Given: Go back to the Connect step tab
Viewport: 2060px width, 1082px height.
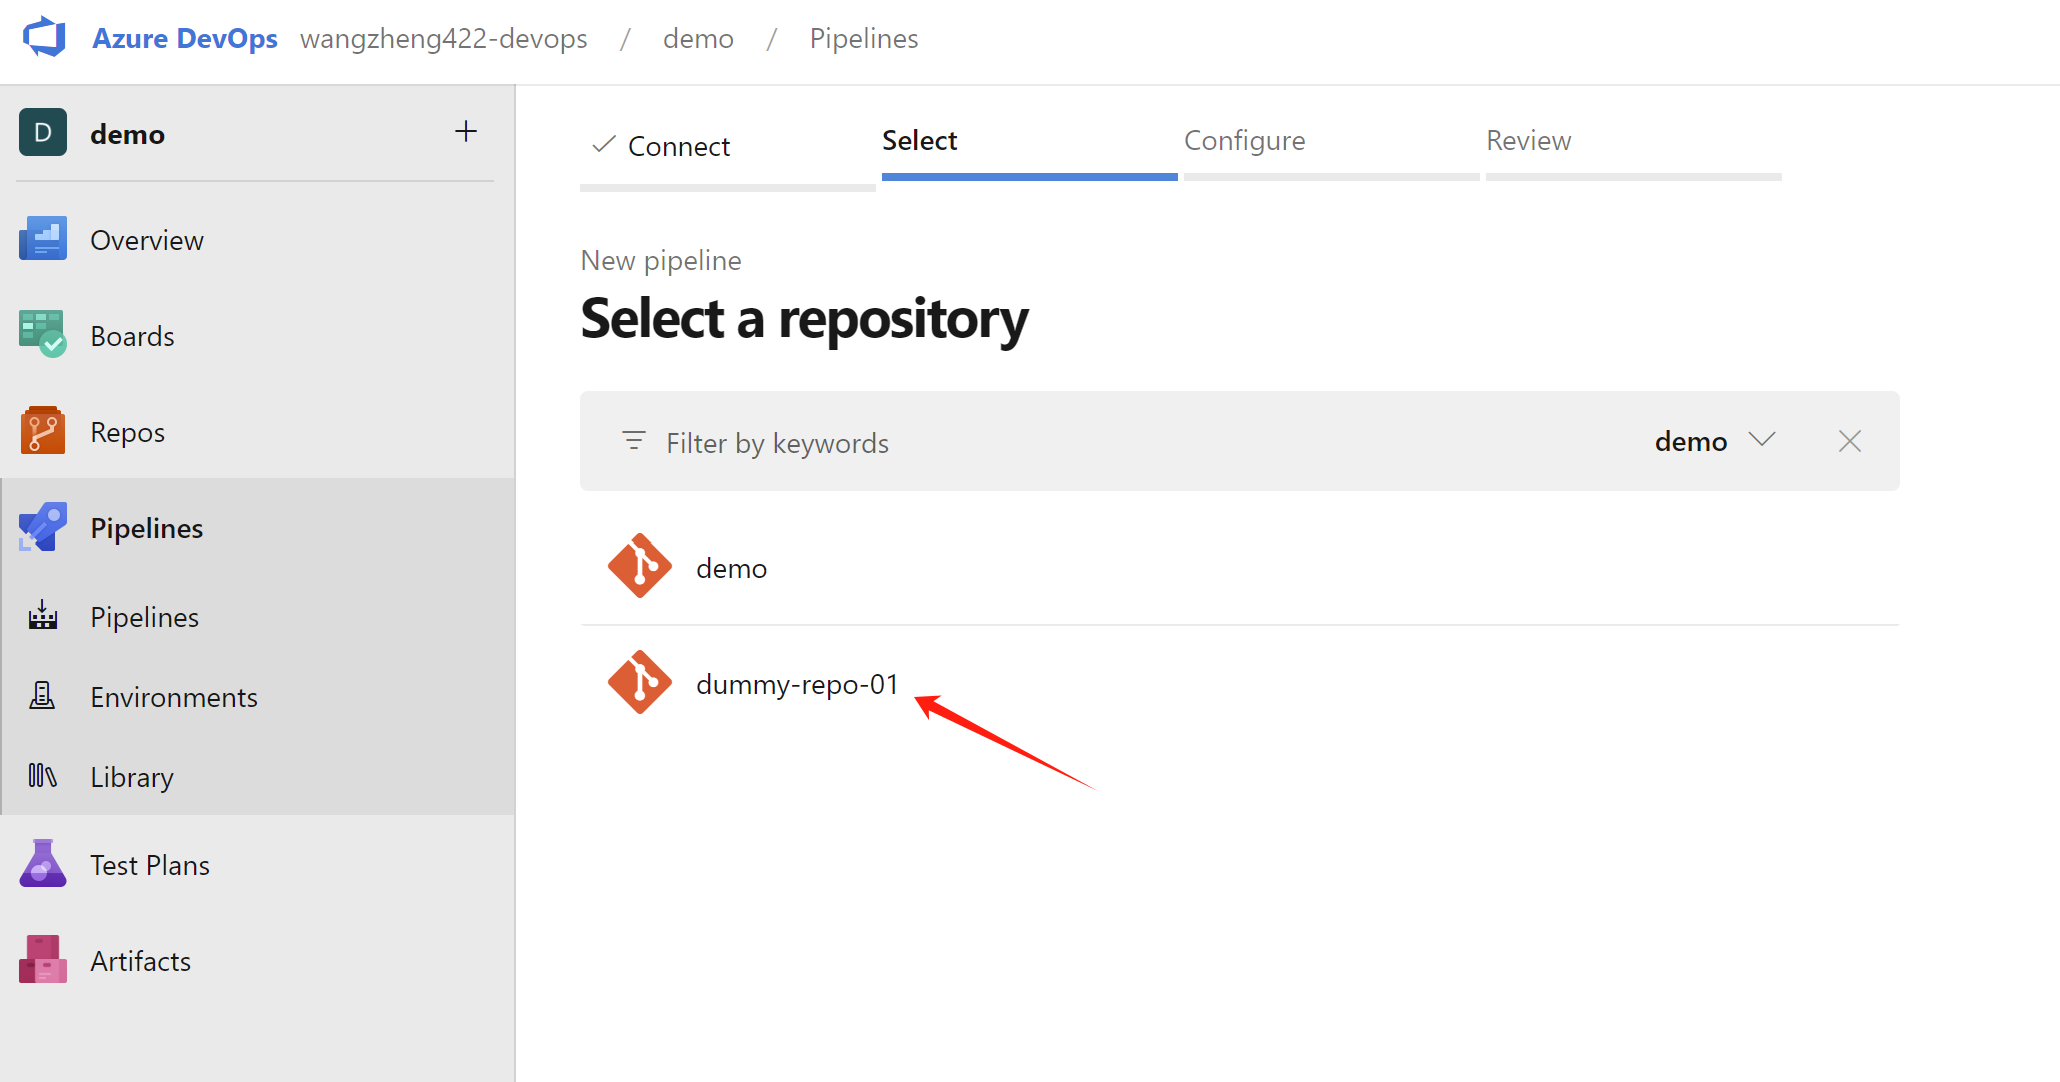Looking at the screenshot, I should [678, 146].
